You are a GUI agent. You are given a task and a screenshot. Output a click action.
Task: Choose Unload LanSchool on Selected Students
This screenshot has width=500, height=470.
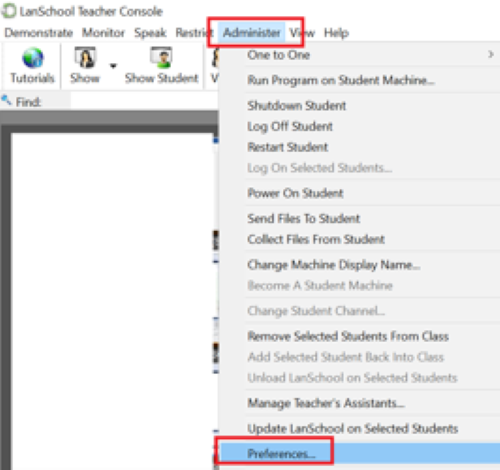(352, 378)
